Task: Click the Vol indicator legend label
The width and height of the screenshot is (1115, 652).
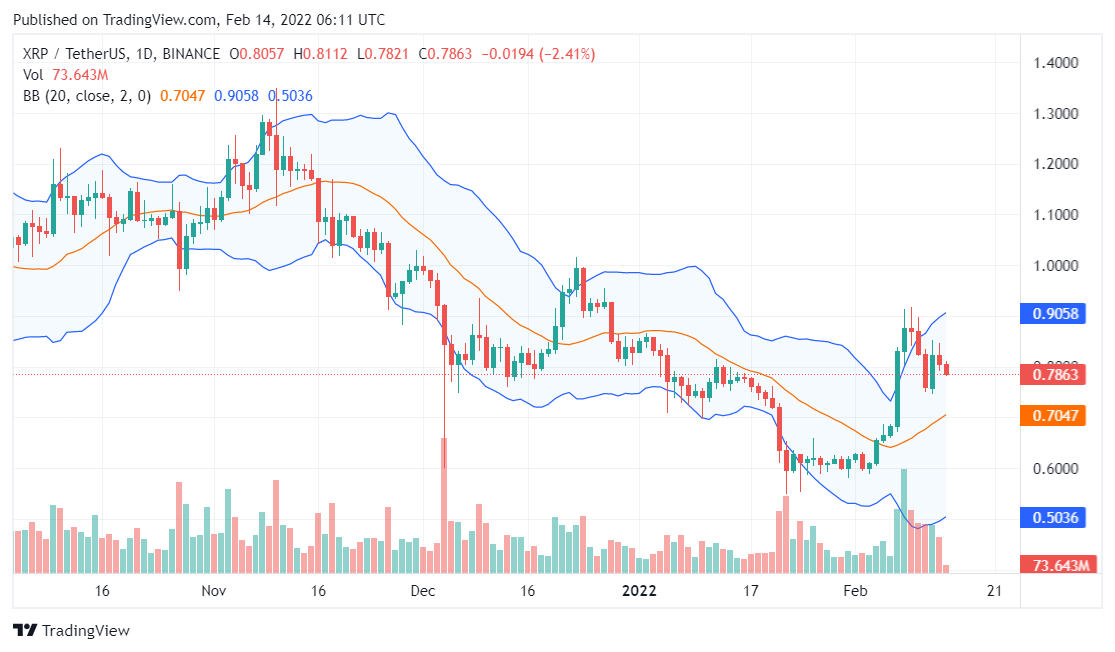Action: pos(33,74)
